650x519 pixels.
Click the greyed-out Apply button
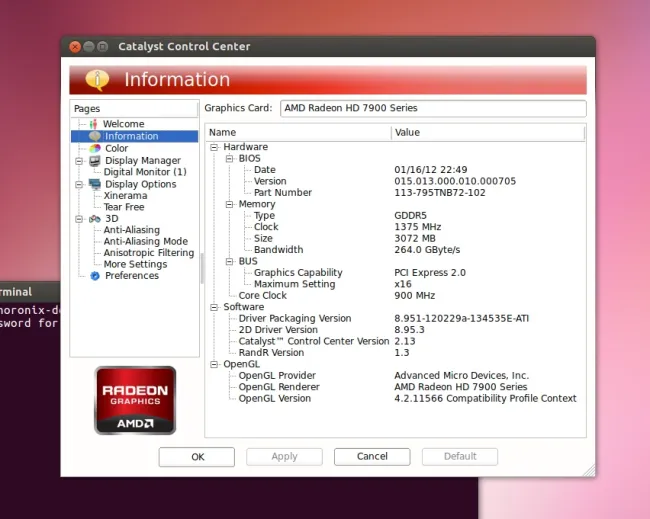coord(284,456)
